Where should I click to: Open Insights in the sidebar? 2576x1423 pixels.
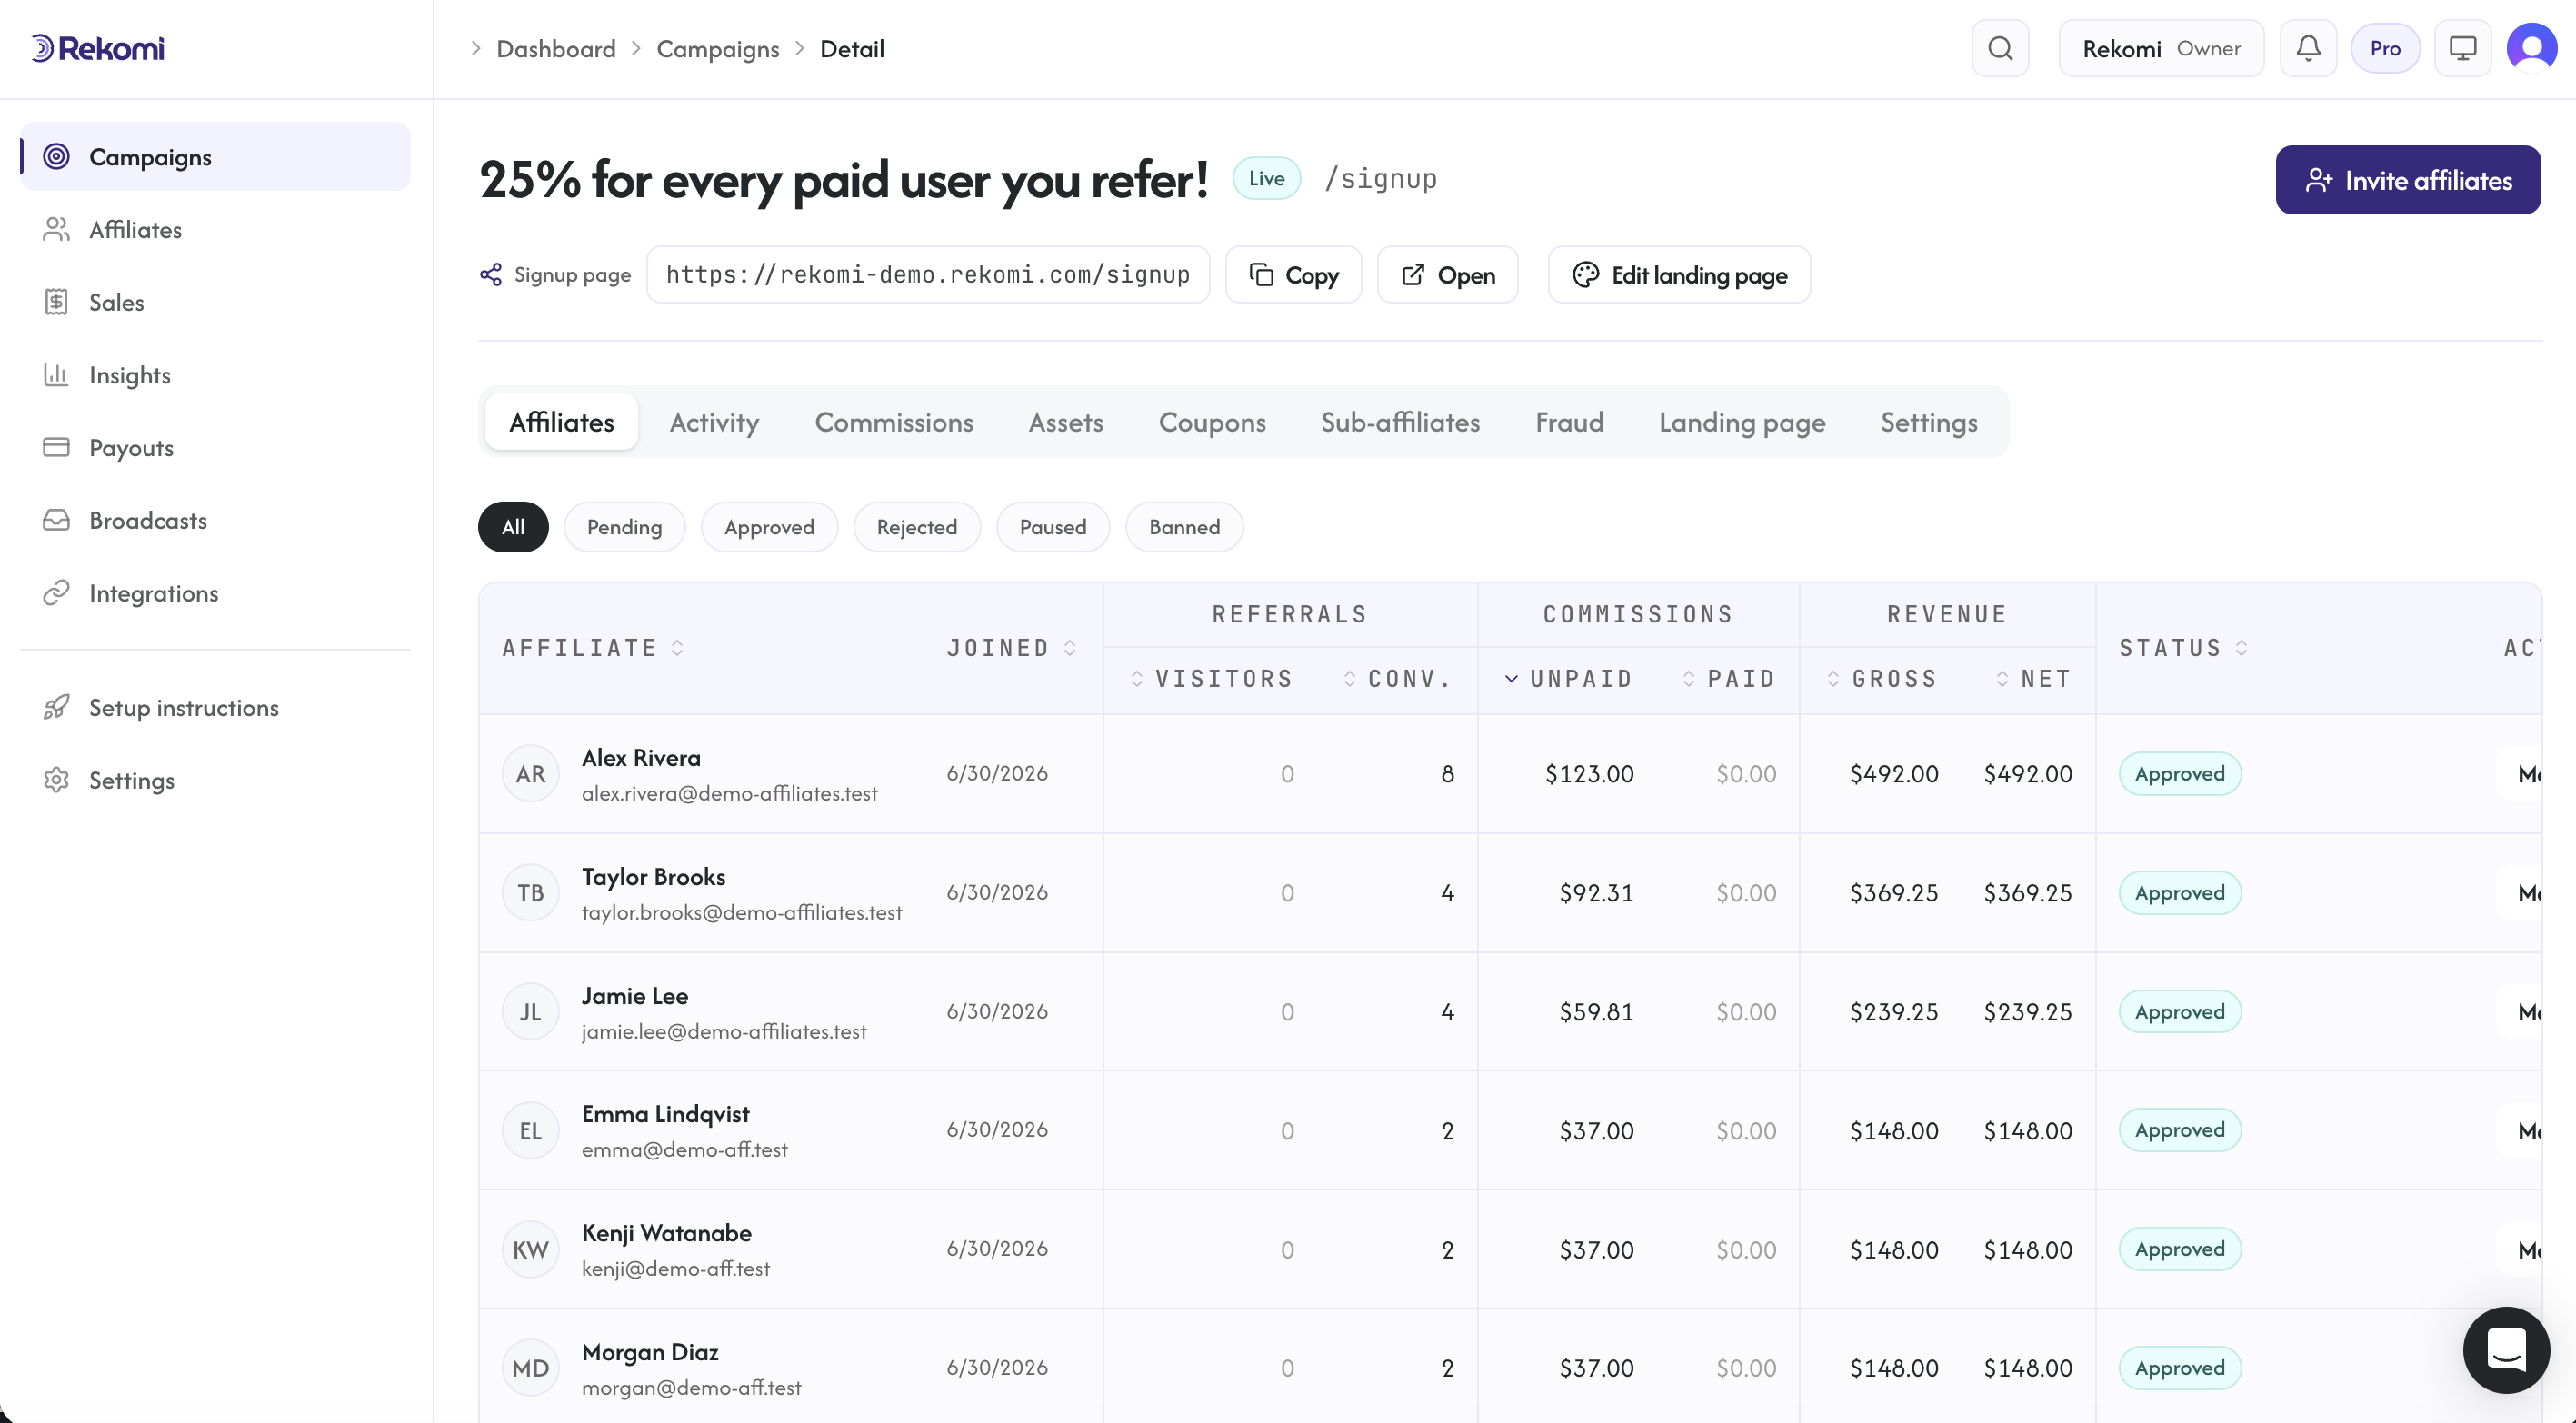215,375
